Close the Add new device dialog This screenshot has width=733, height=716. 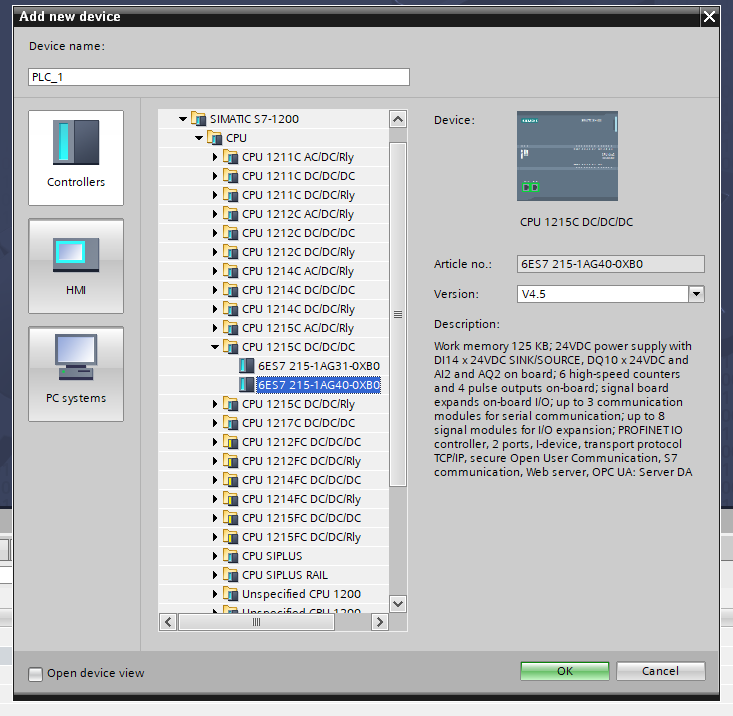pyautogui.click(x=709, y=17)
